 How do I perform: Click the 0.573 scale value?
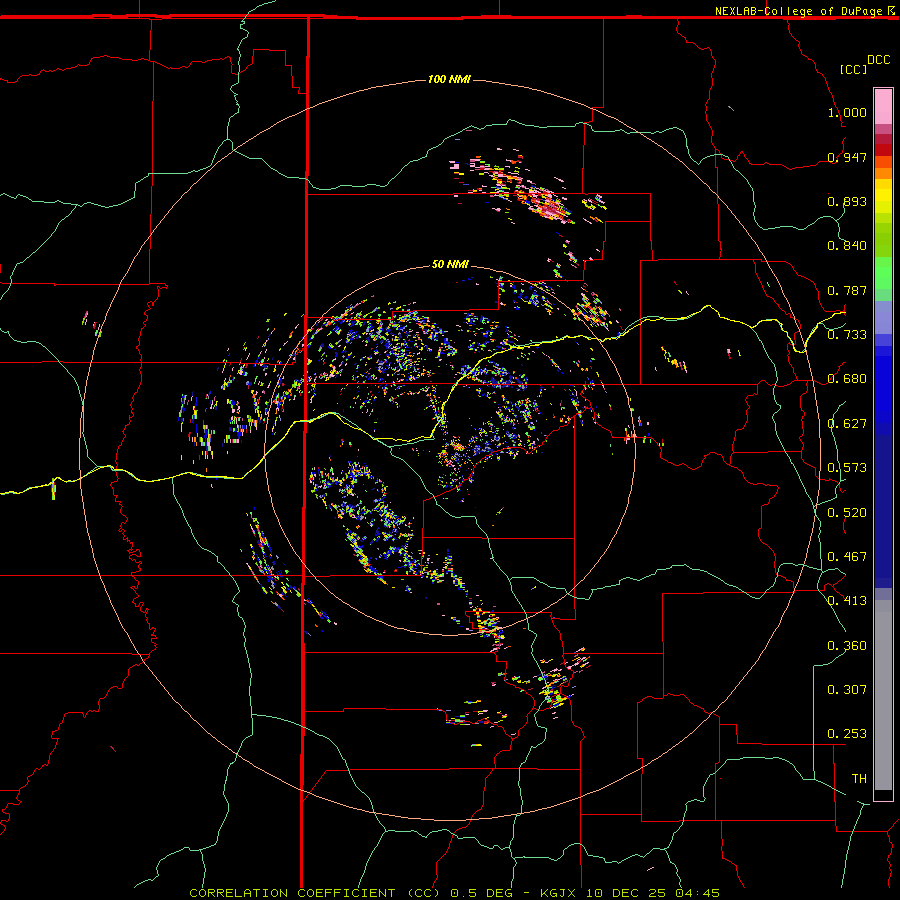tap(847, 468)
